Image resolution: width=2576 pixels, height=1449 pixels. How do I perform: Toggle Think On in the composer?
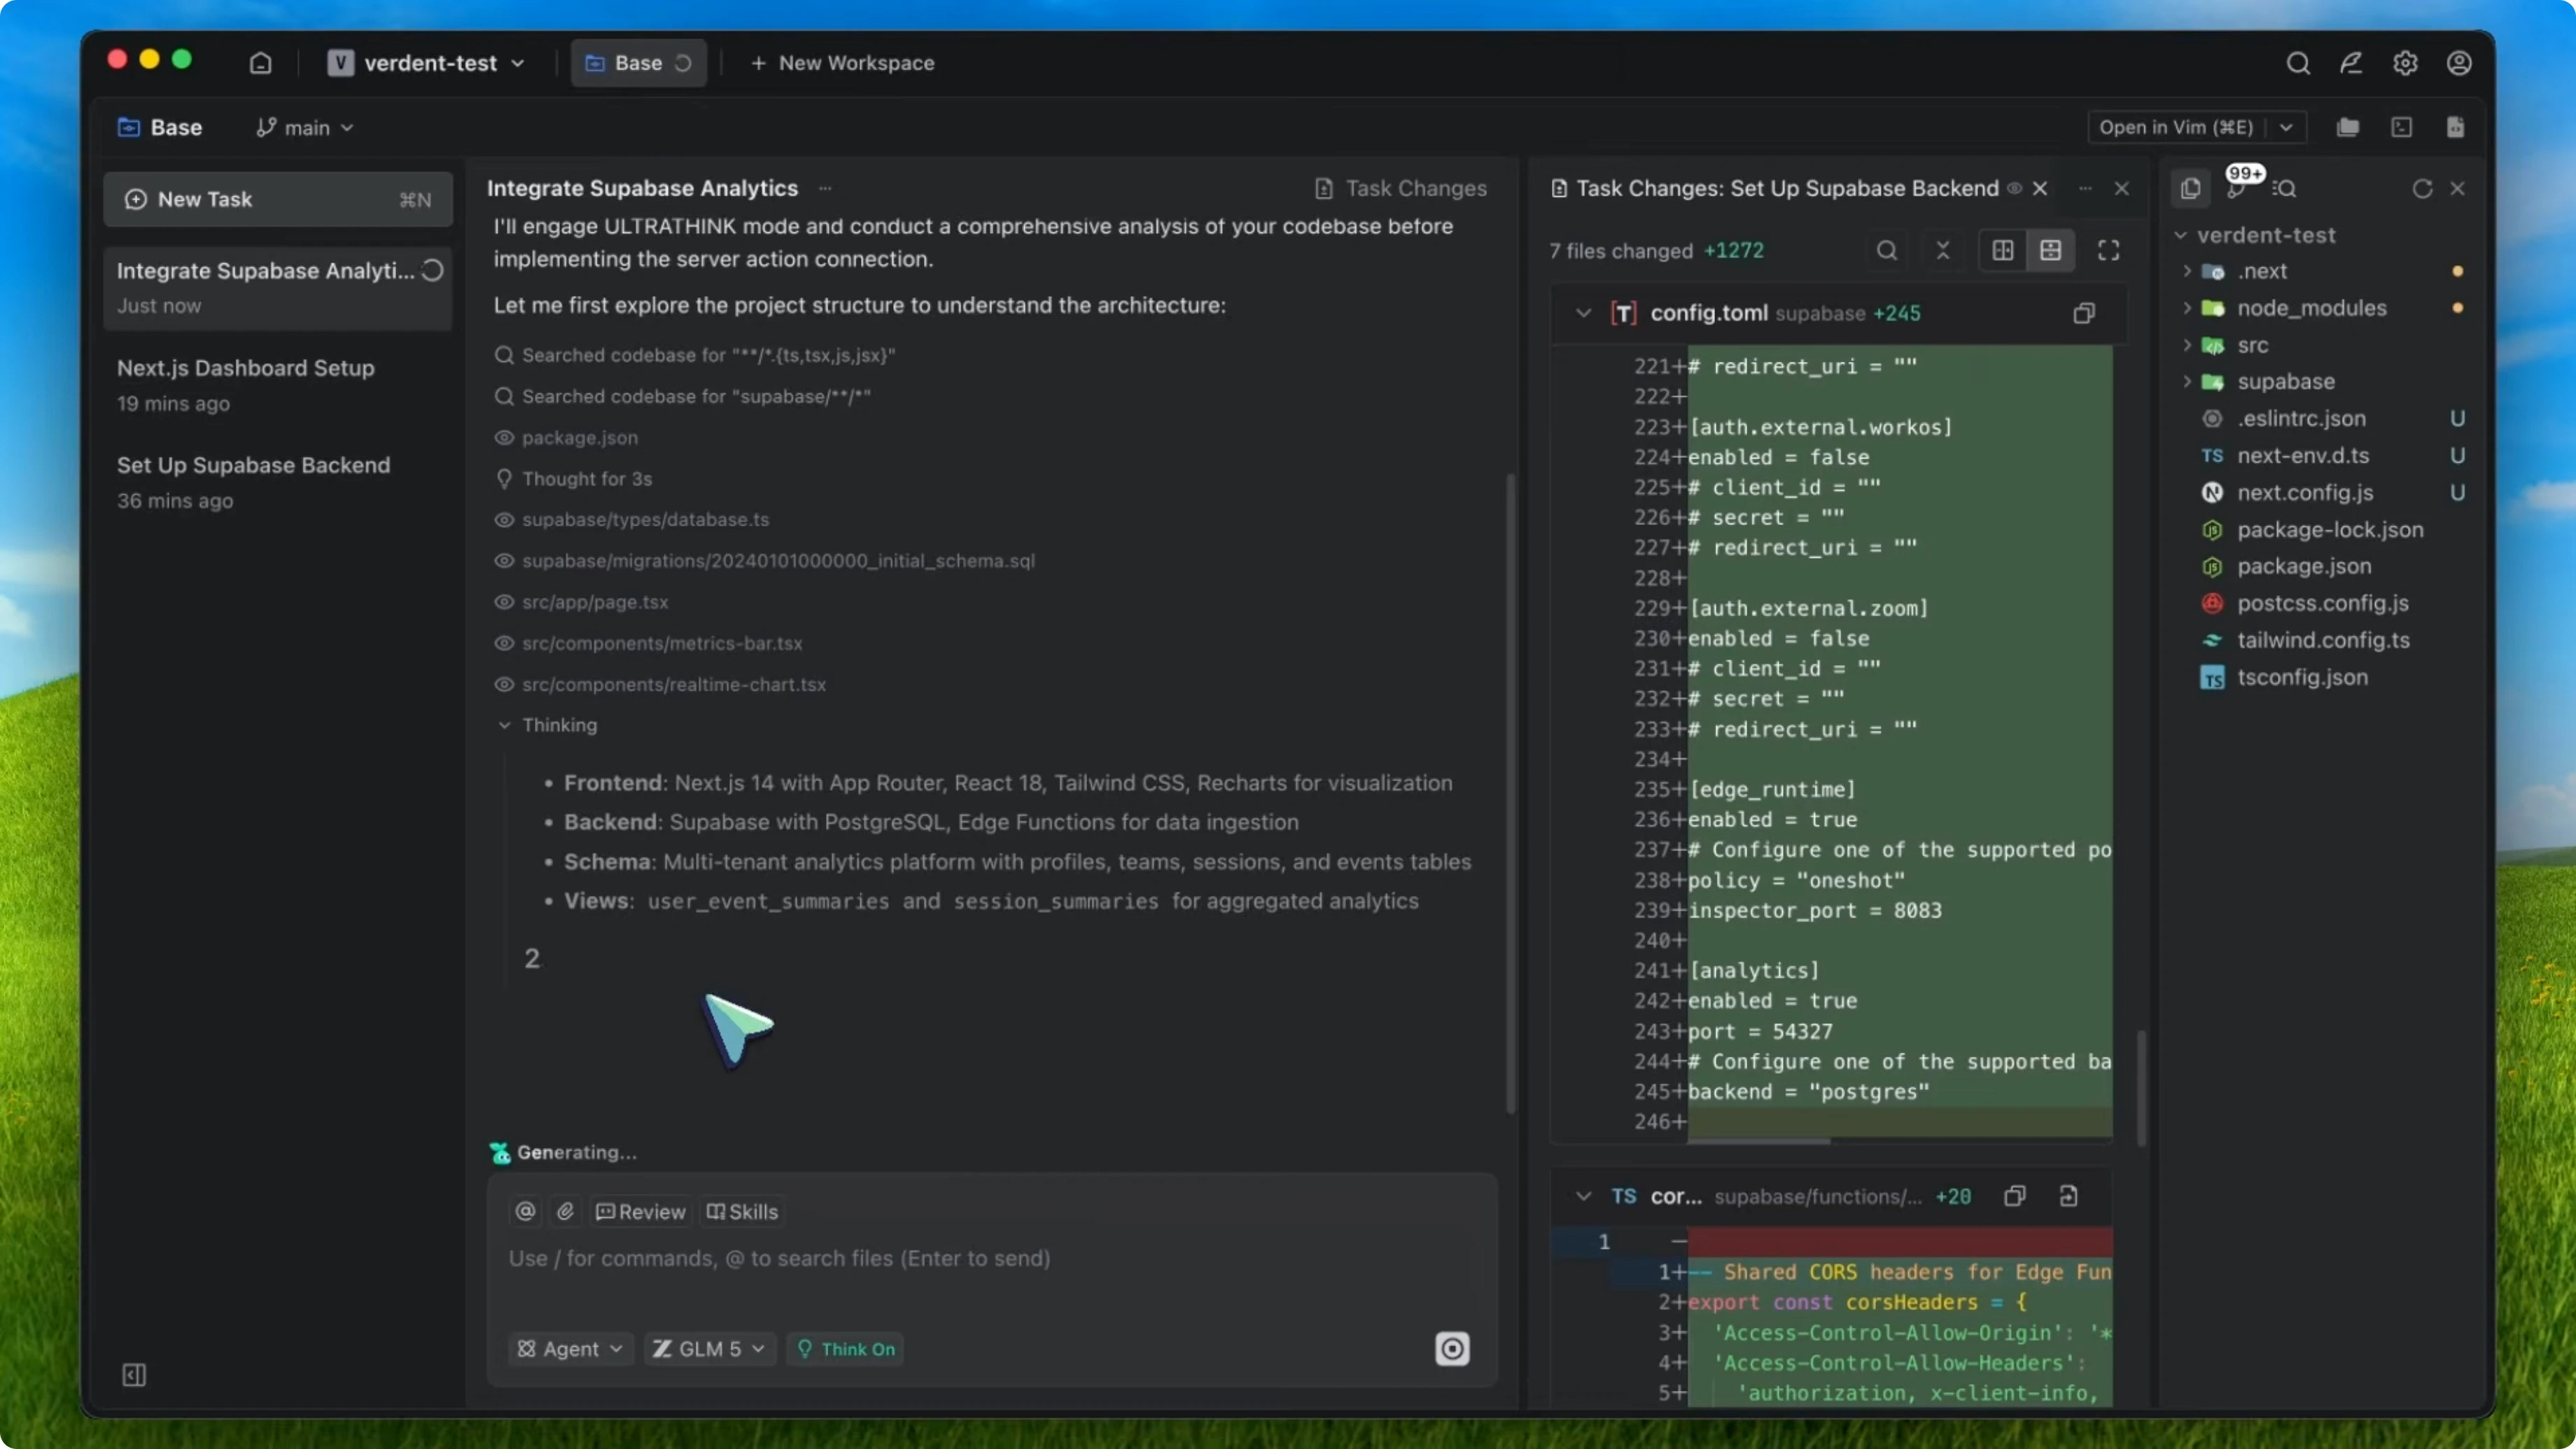click(845, 1348)
